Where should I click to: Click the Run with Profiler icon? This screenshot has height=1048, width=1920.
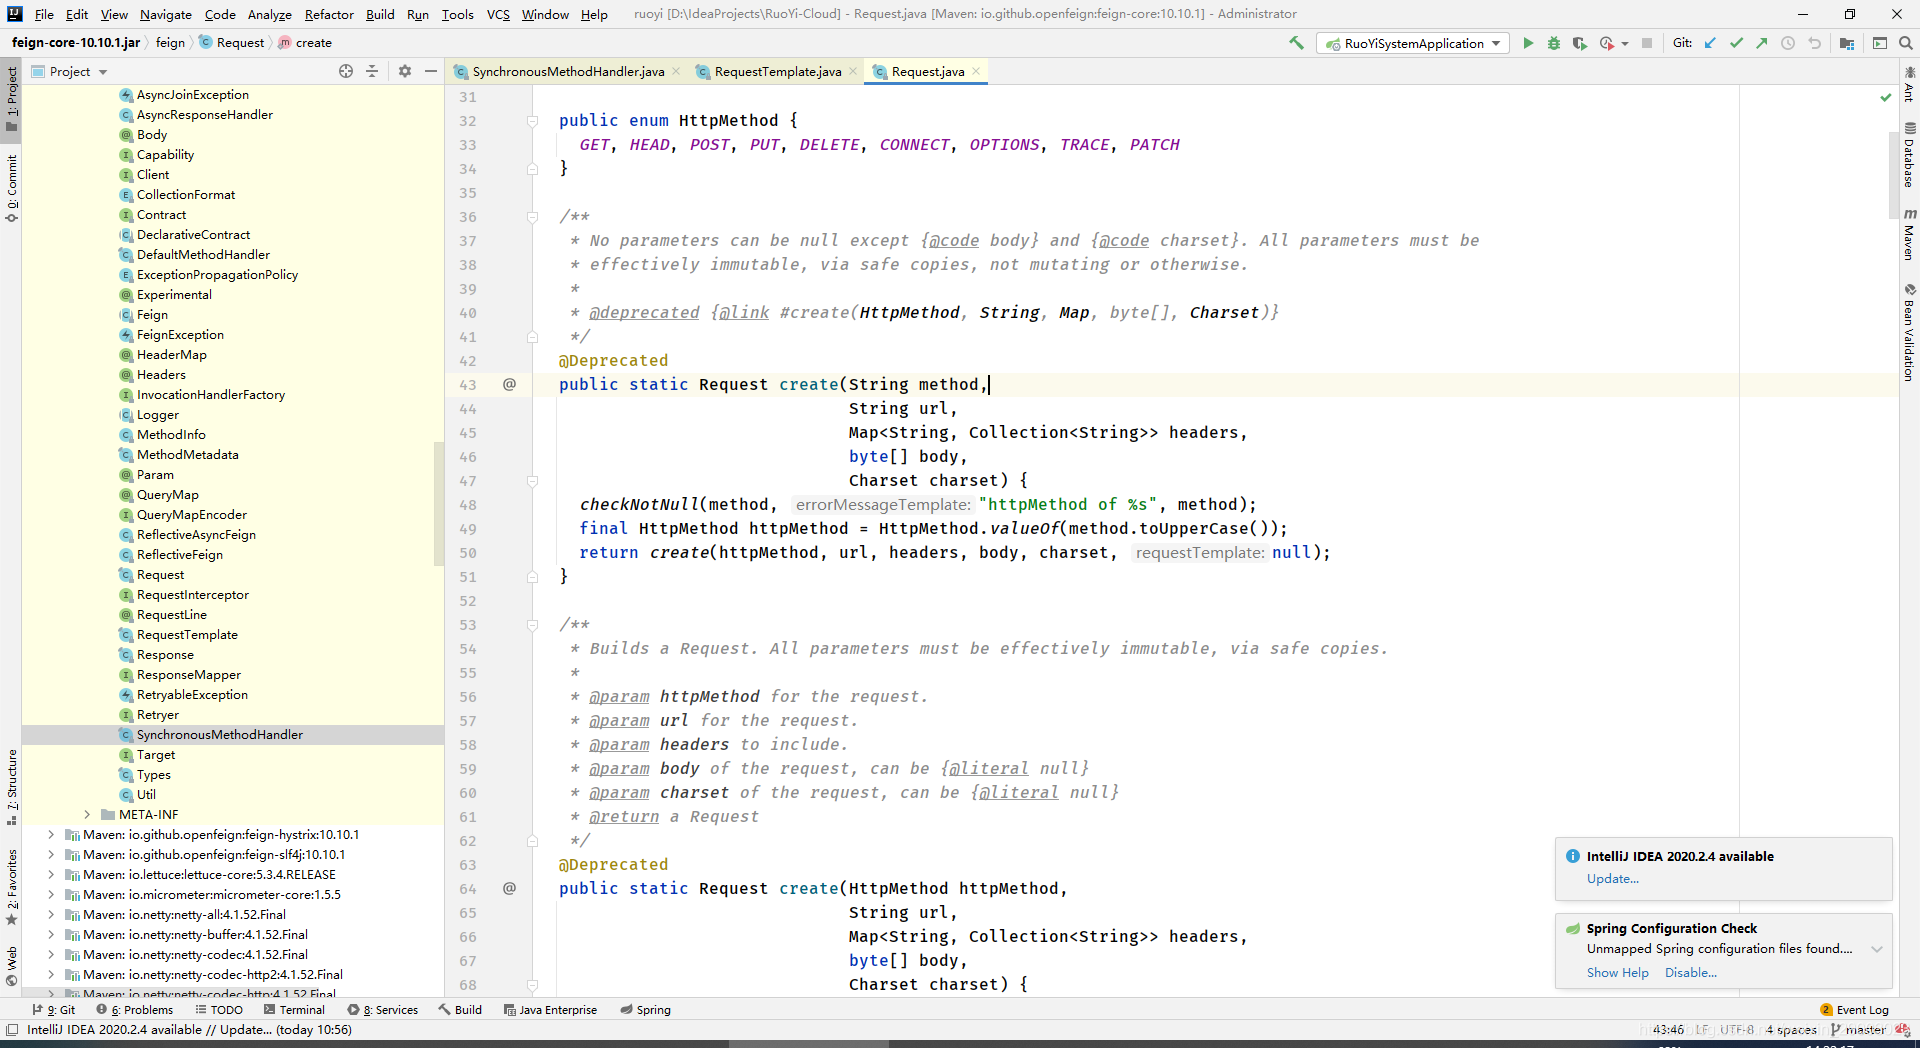point(1606,43)
